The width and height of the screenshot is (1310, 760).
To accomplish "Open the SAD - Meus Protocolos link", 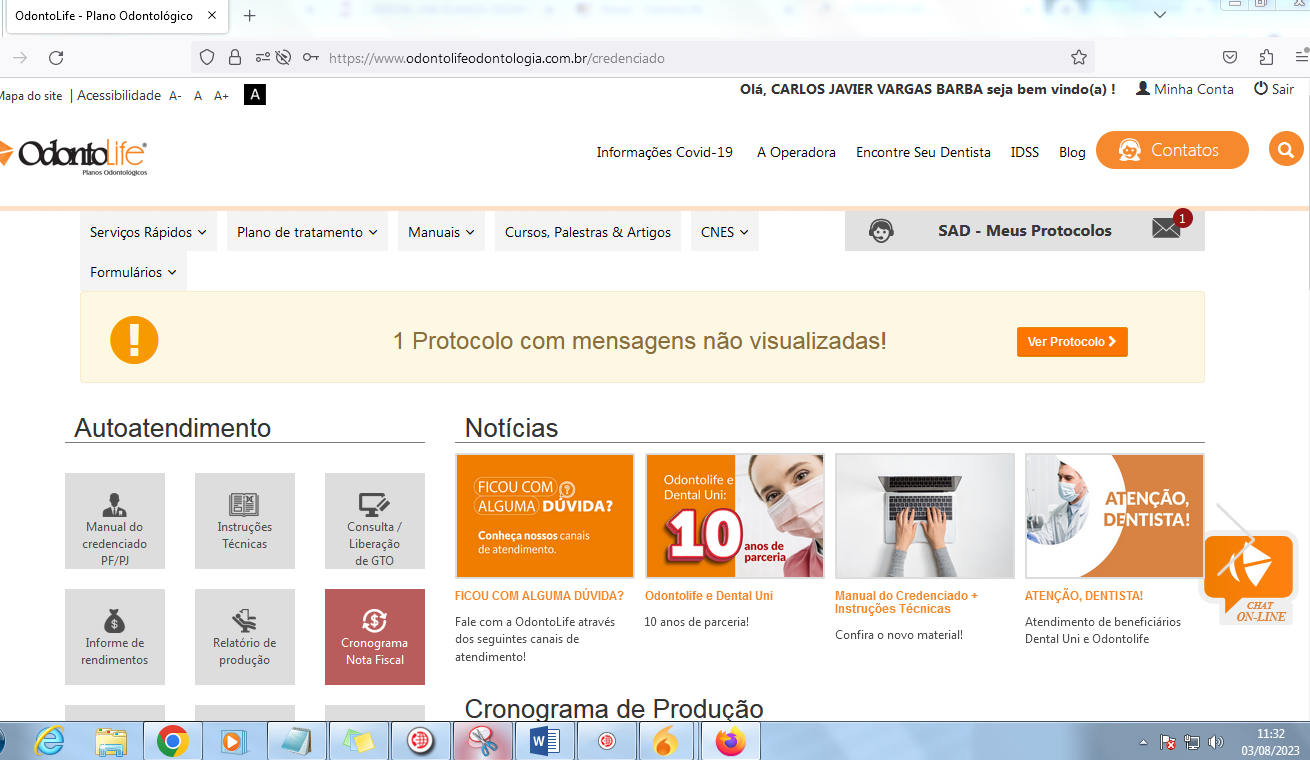I will 1025,231.
